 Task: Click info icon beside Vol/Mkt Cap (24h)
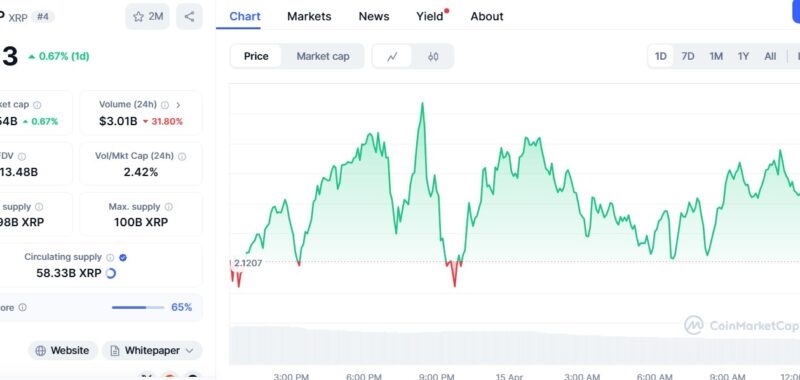(182, 157)
